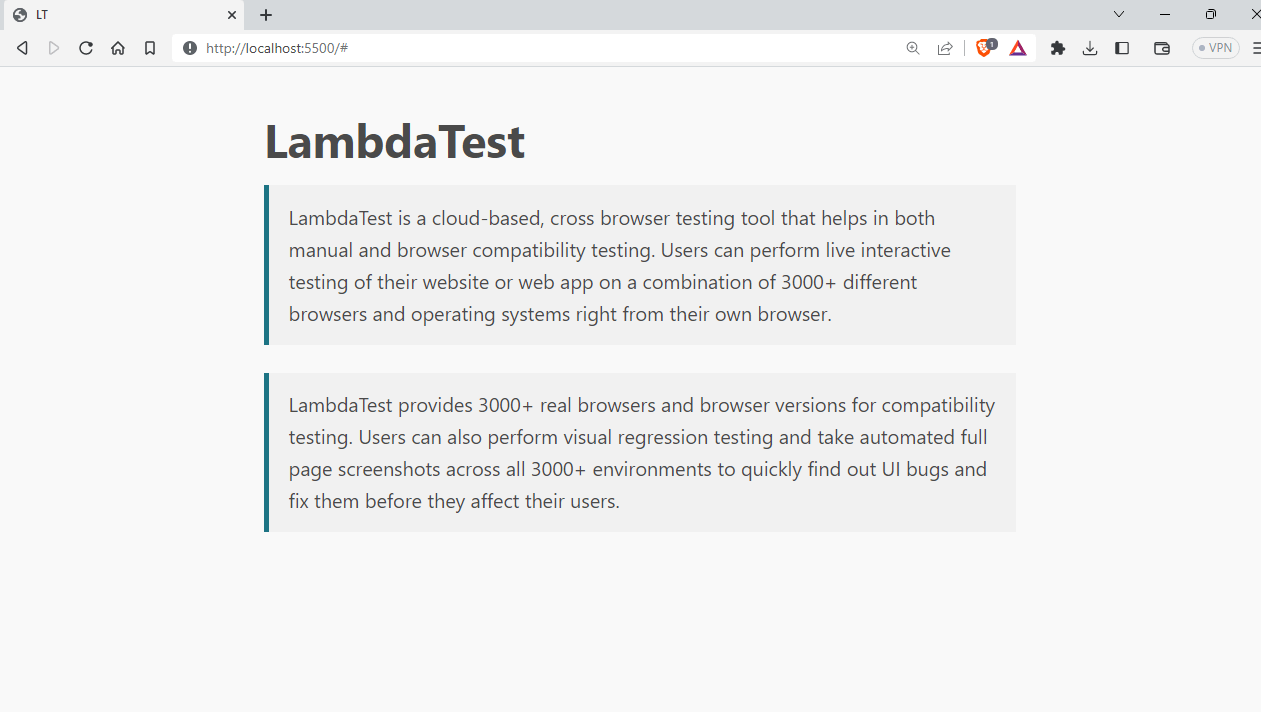
Task: Bookmark this page
Action: point(150,47)
